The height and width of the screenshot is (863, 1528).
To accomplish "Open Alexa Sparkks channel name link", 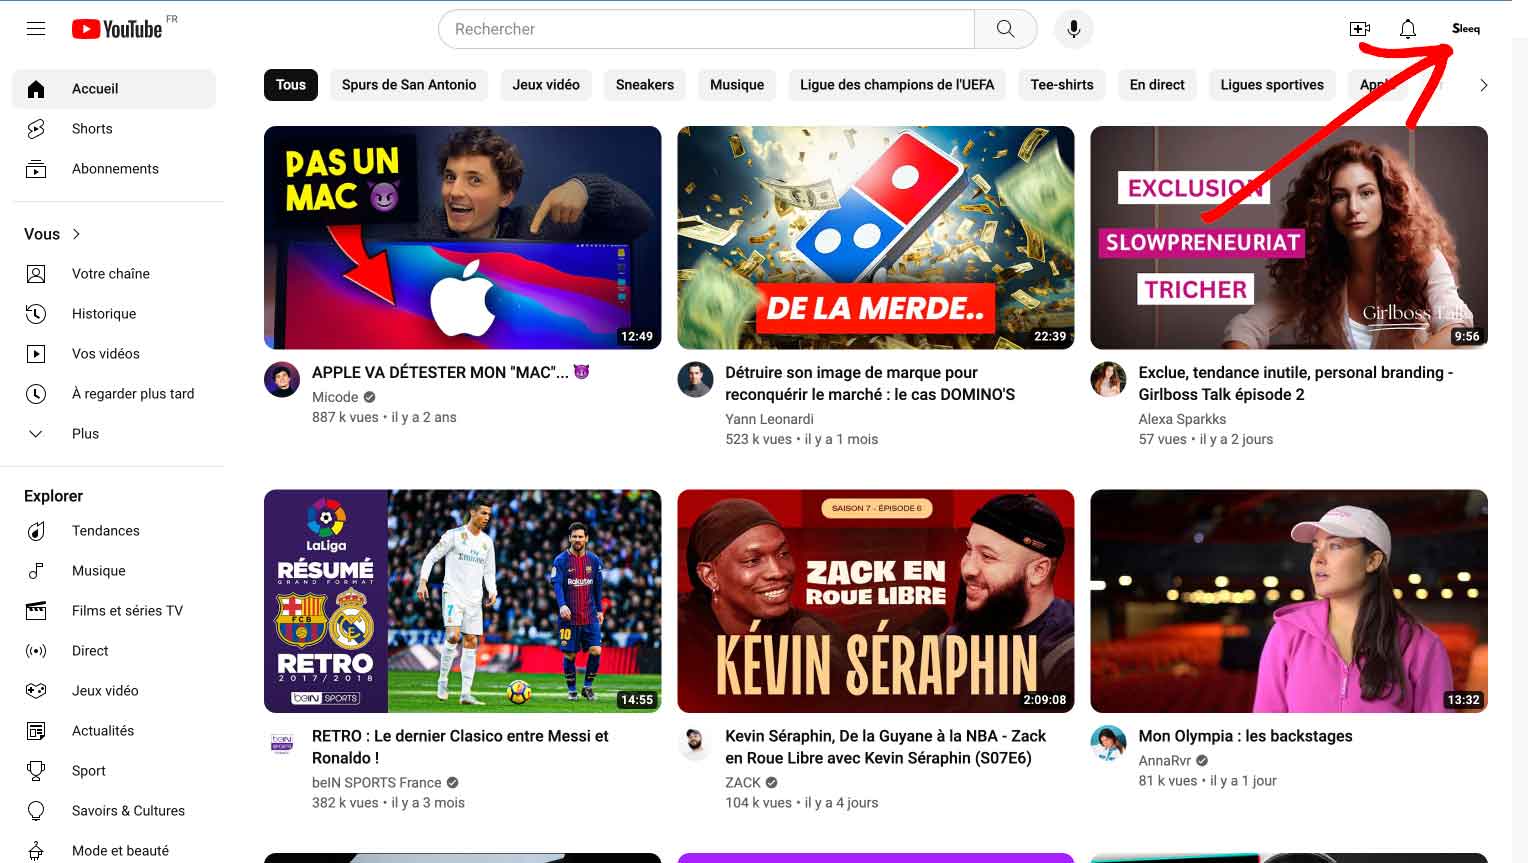I will 1182,419.
